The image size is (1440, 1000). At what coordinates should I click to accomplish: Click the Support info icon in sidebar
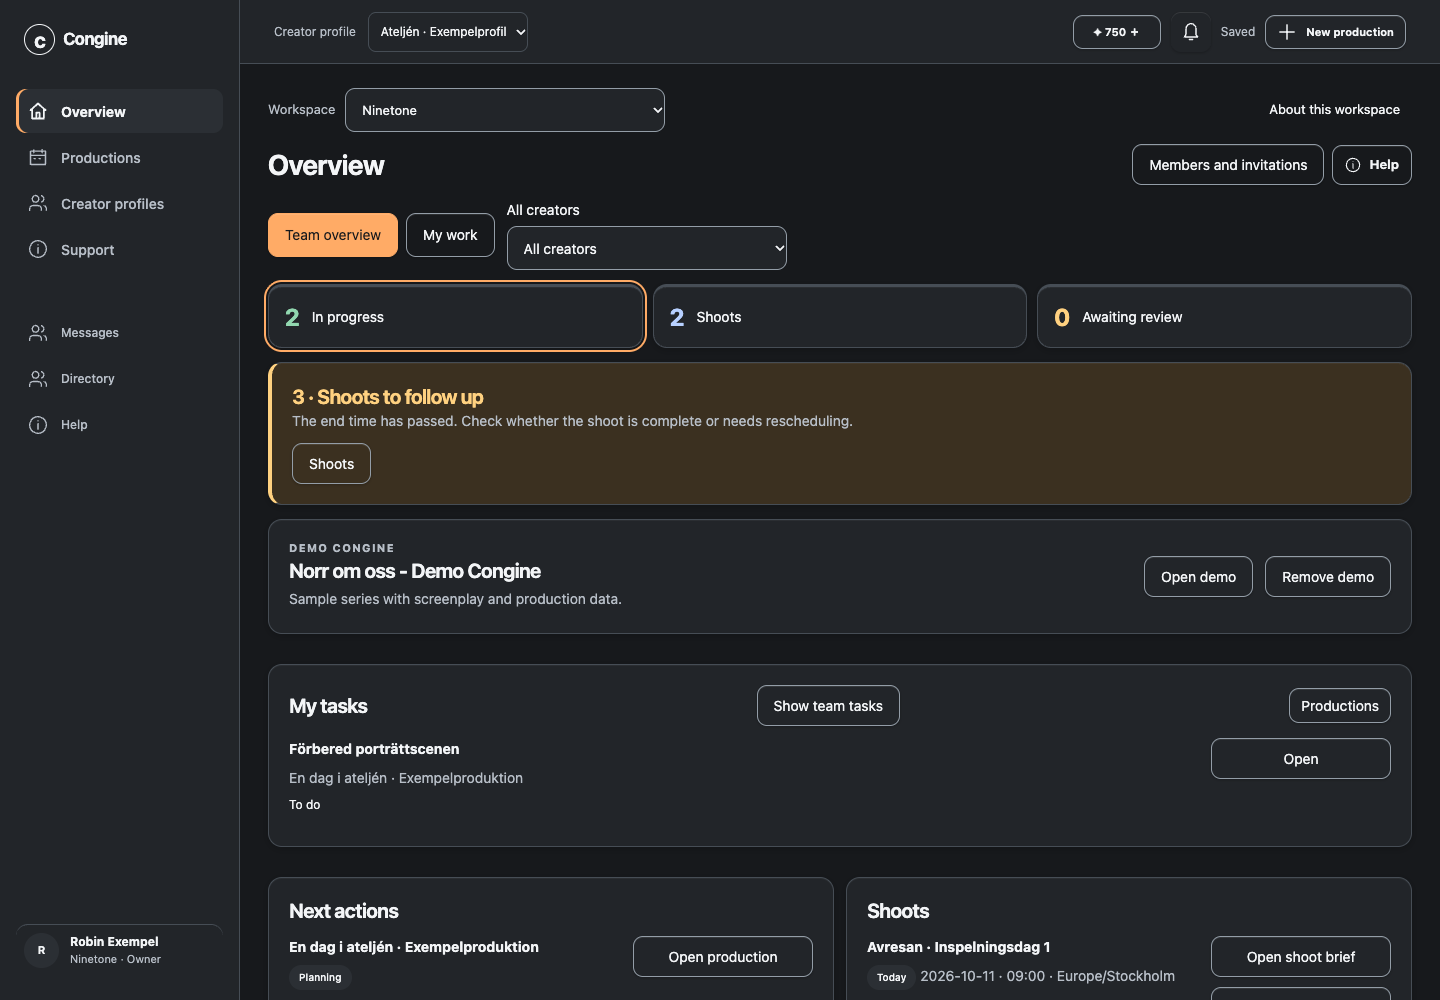pos(38,249)
